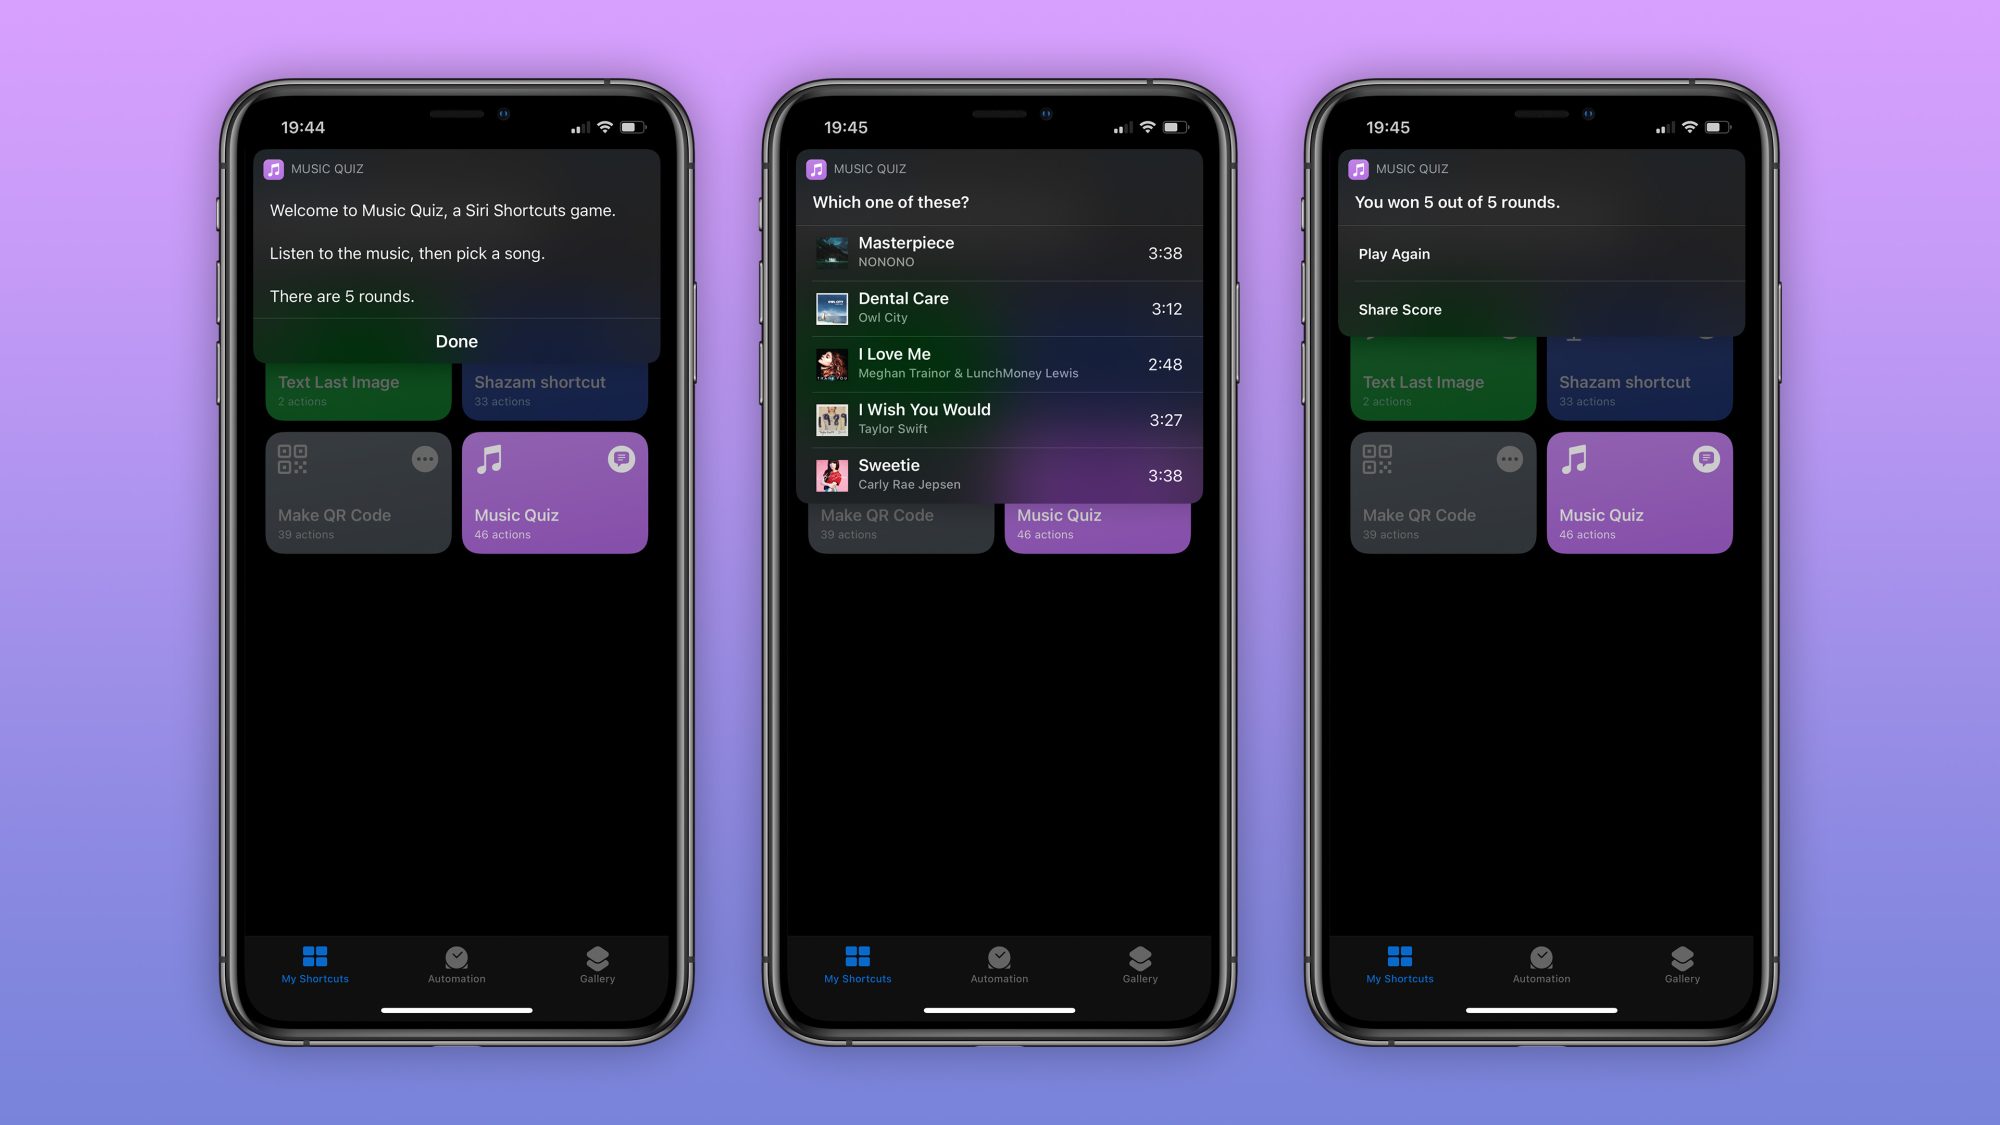Image resolution: width=2000 pixels, height=1125 pixels.
Task: Select the My Shortcuts tab
Action: (315, 963)
